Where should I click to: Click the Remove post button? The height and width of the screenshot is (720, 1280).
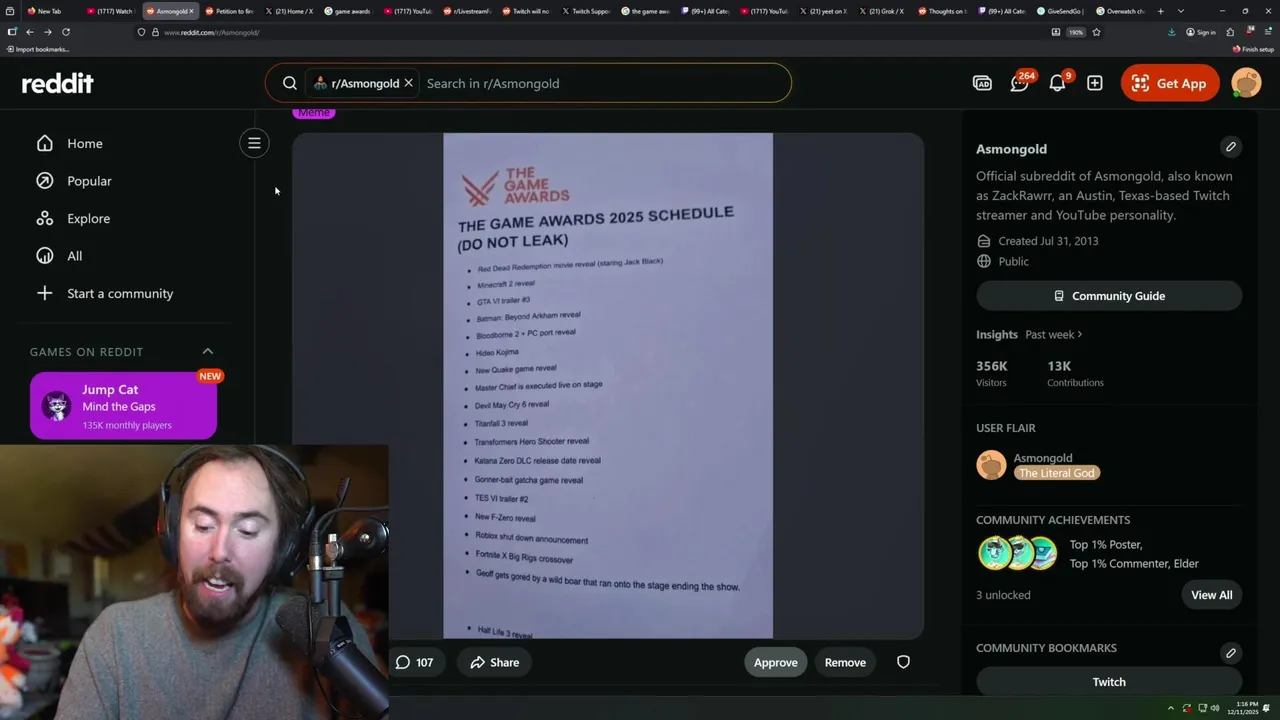point(845,662)
